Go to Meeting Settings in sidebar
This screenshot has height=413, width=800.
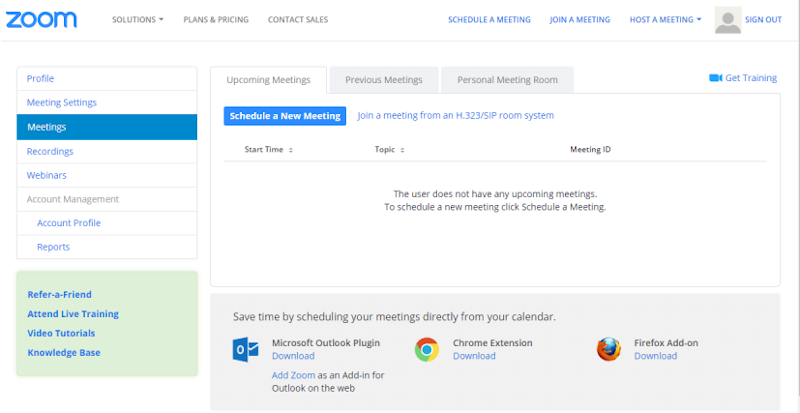tap(62, 103)
